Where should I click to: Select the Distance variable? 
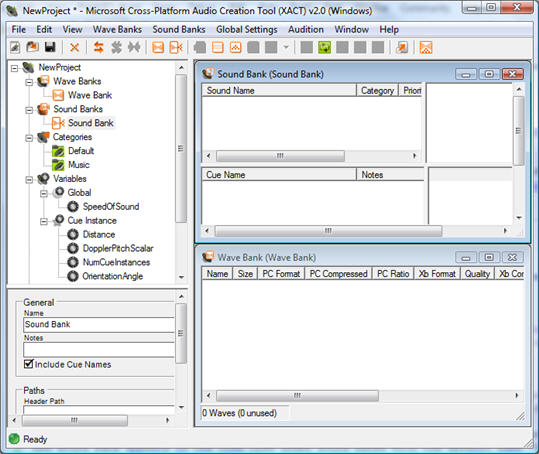tap(99, 234)
